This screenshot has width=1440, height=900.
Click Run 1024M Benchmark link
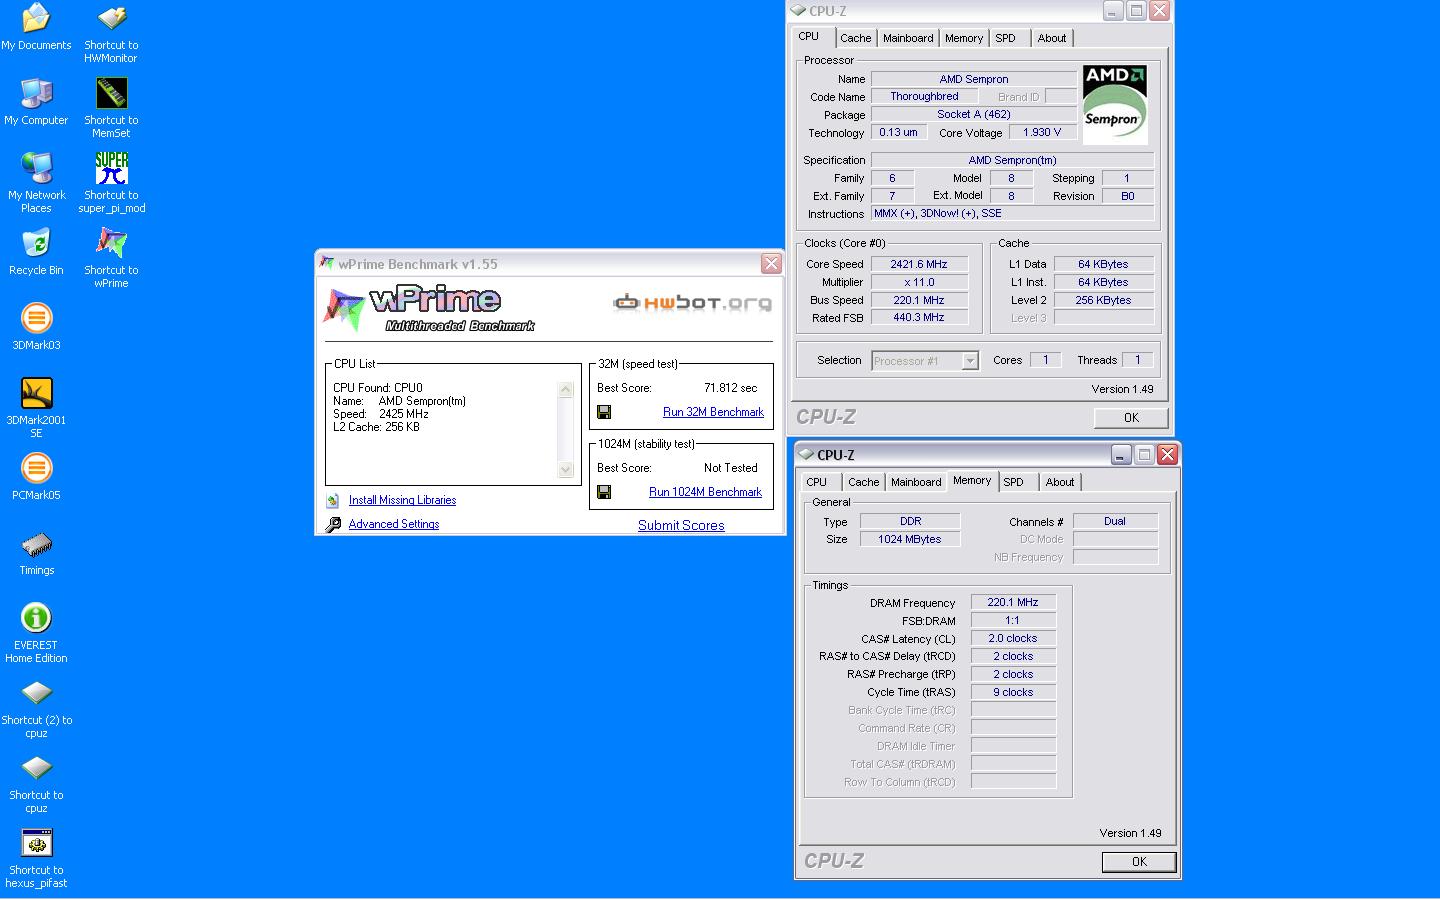pos(705,492)
